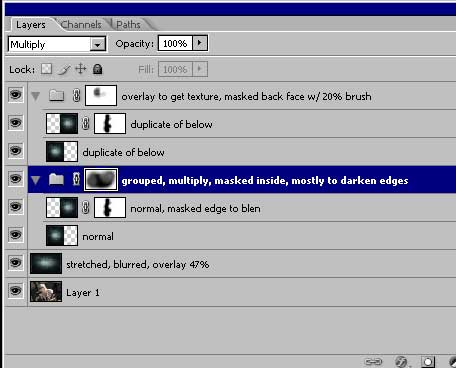Toggle lock image pixels brush icon

[x=64, y=69]
